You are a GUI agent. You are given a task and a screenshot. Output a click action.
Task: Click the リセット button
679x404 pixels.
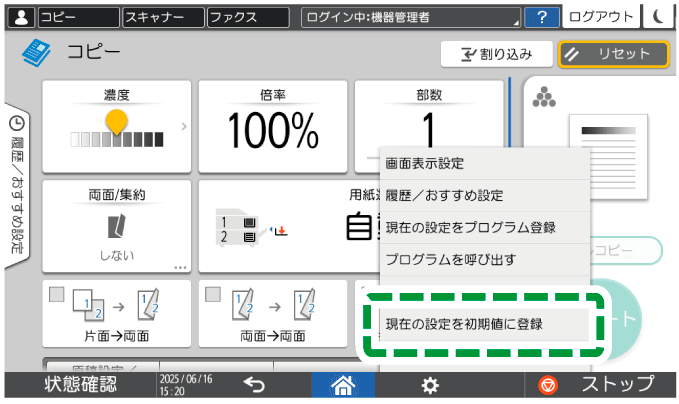tap(614, 54)
